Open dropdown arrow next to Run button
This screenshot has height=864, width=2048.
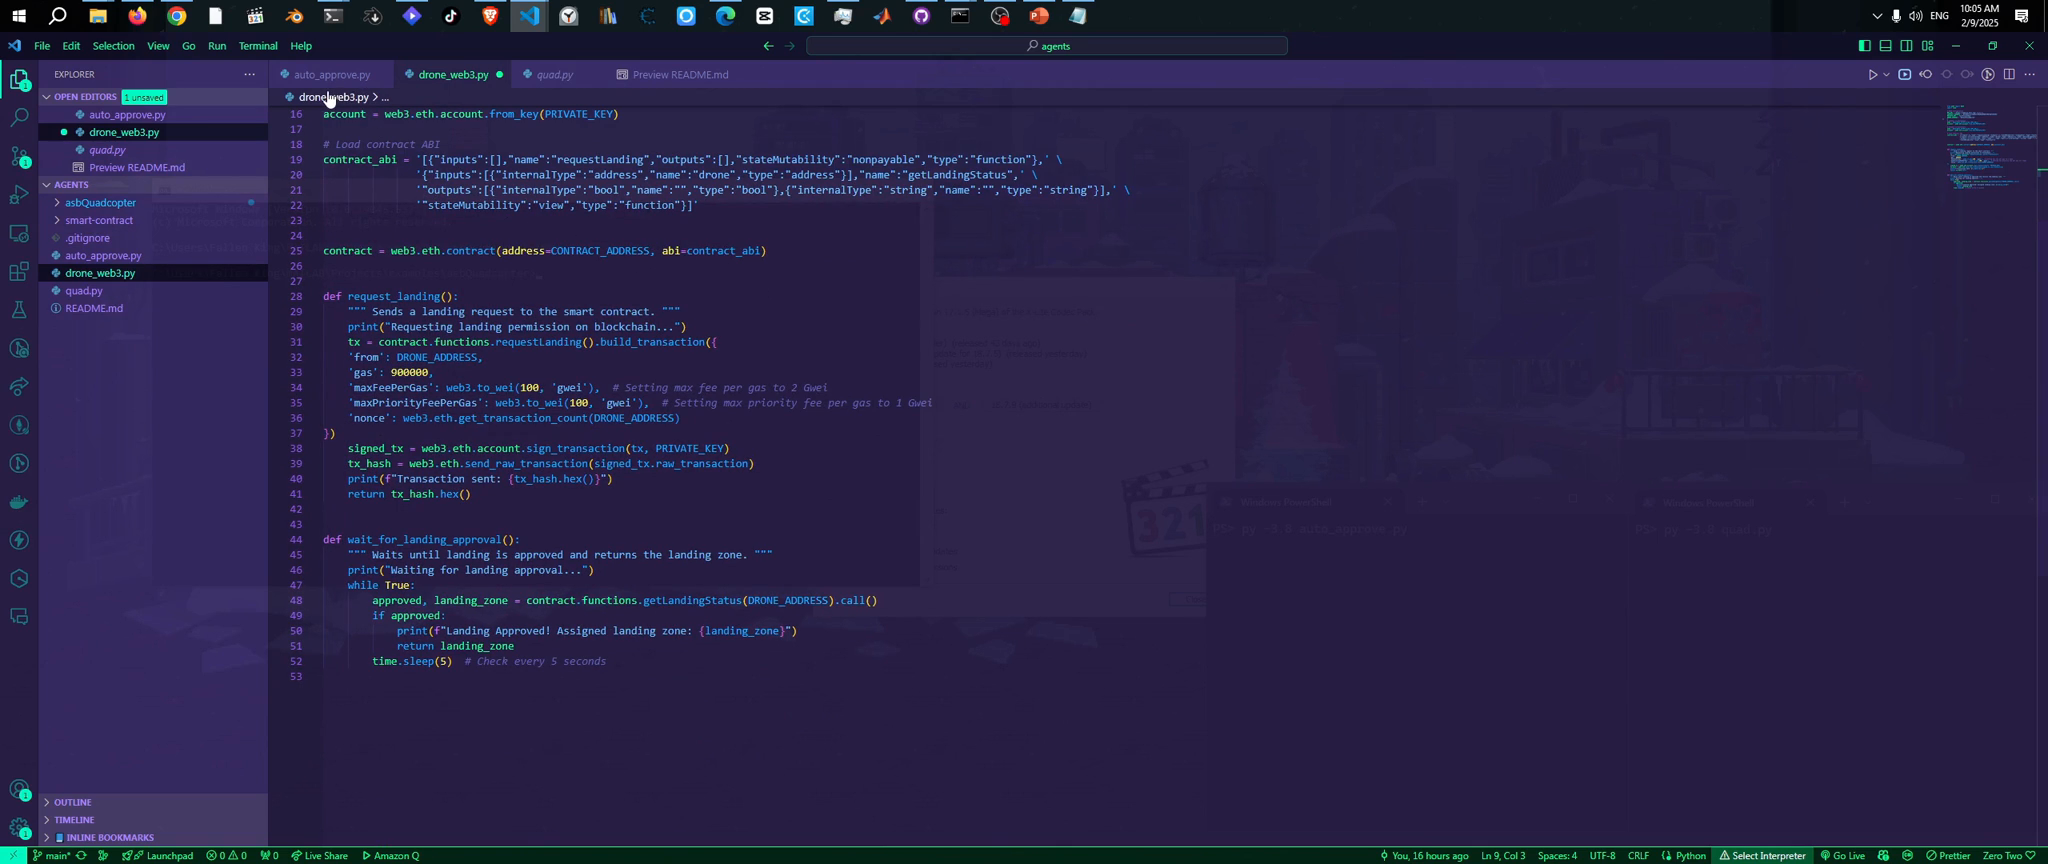(1886, 75)
